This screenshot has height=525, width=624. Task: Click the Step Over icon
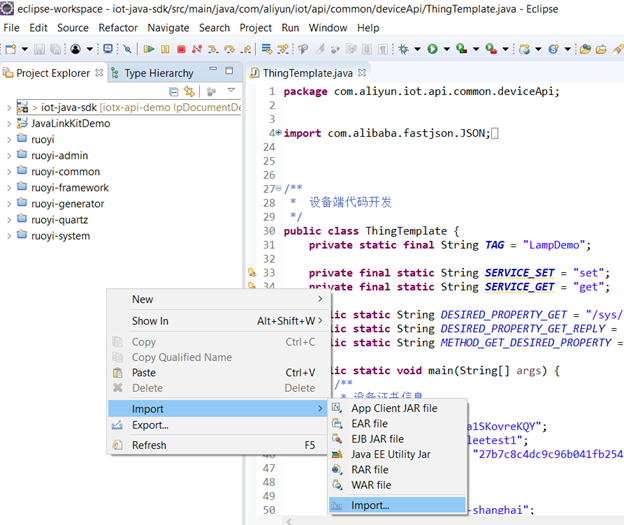pos(229,49)
